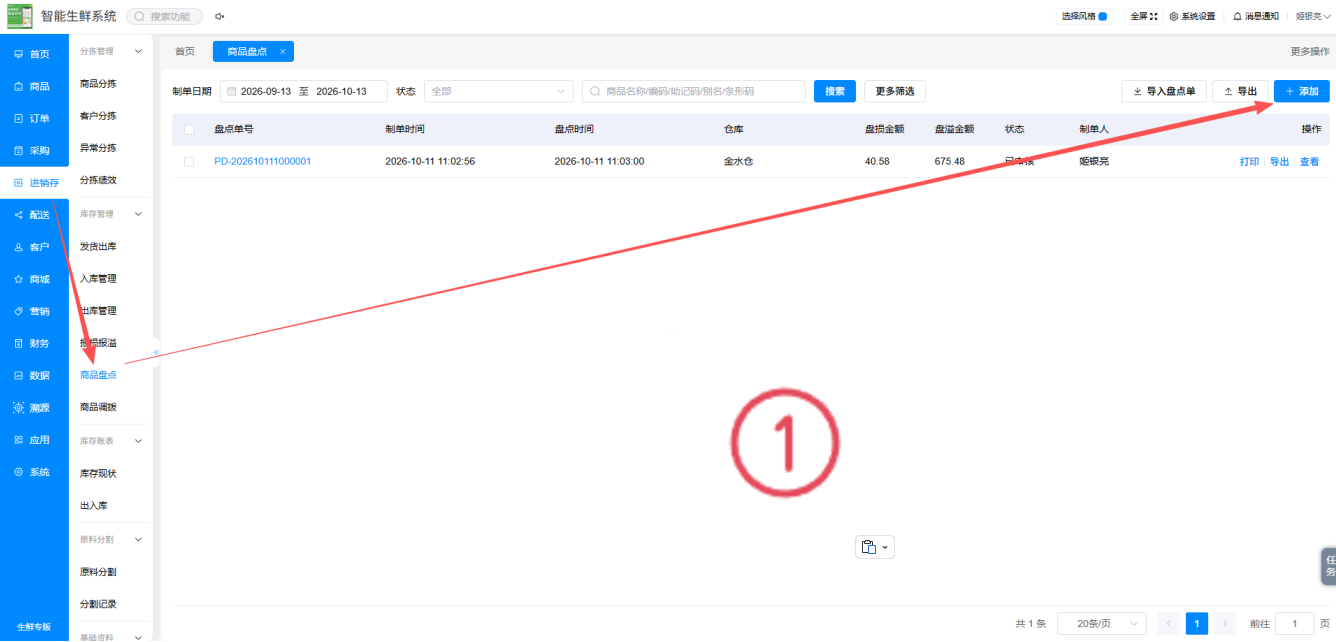Select the 配送 module
The height and width of the screenshot is (642, 1336).
[x=34, y=215]
